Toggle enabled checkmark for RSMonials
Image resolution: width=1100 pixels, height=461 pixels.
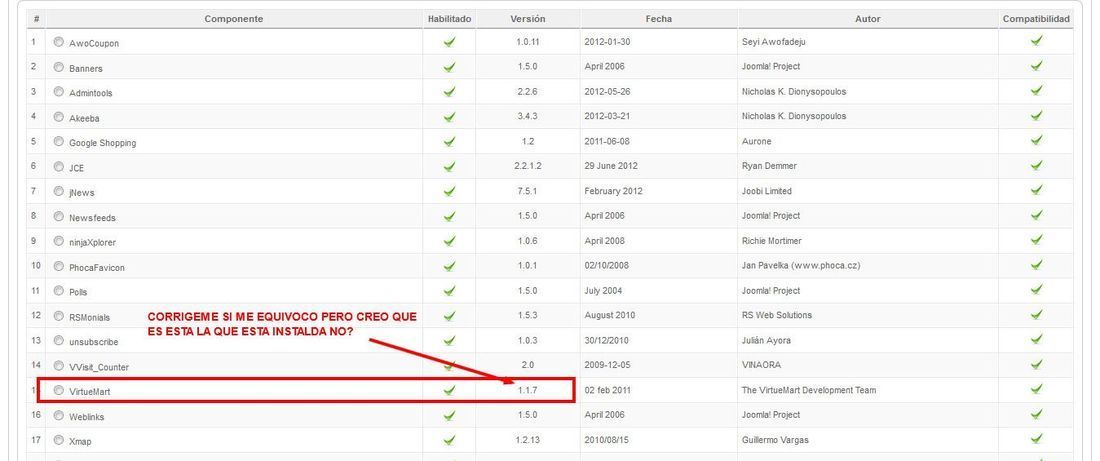(x=450, y=316)
